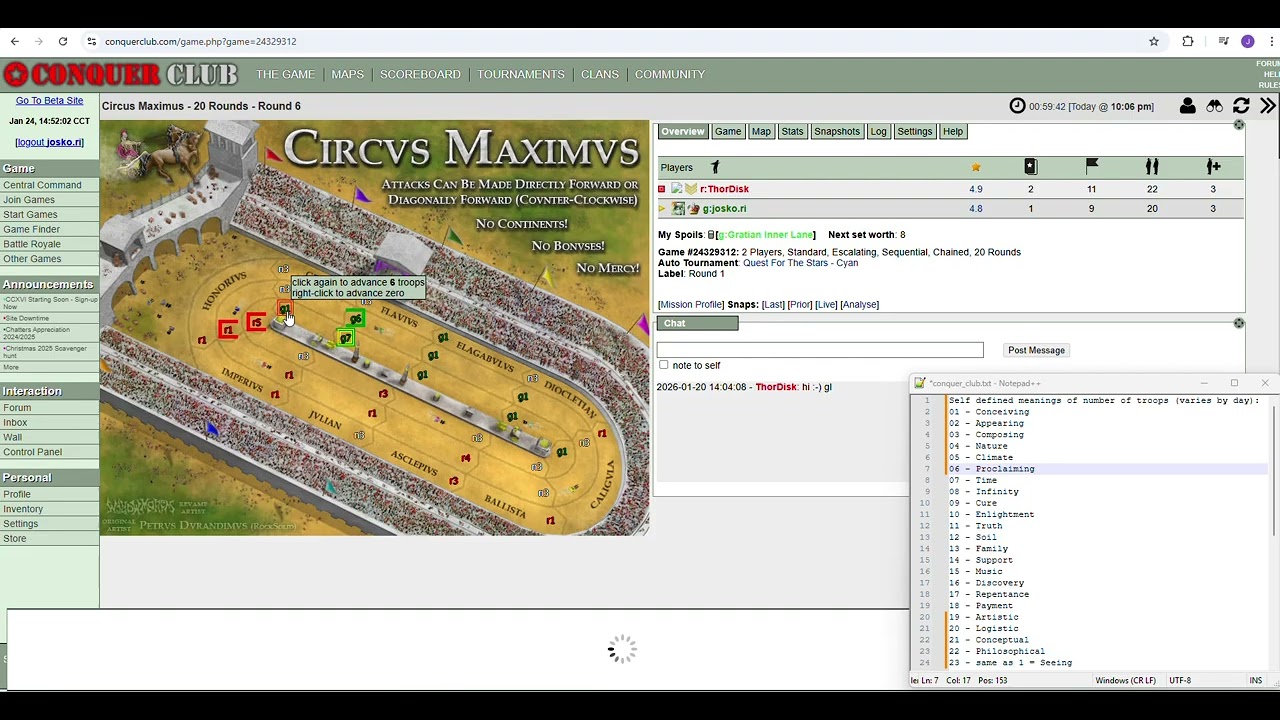Image resolution: width=1280 pixels, height=720 pixels.
Task: Click the double-chevron icon in game header
Action: click(x=1267, y=106)
